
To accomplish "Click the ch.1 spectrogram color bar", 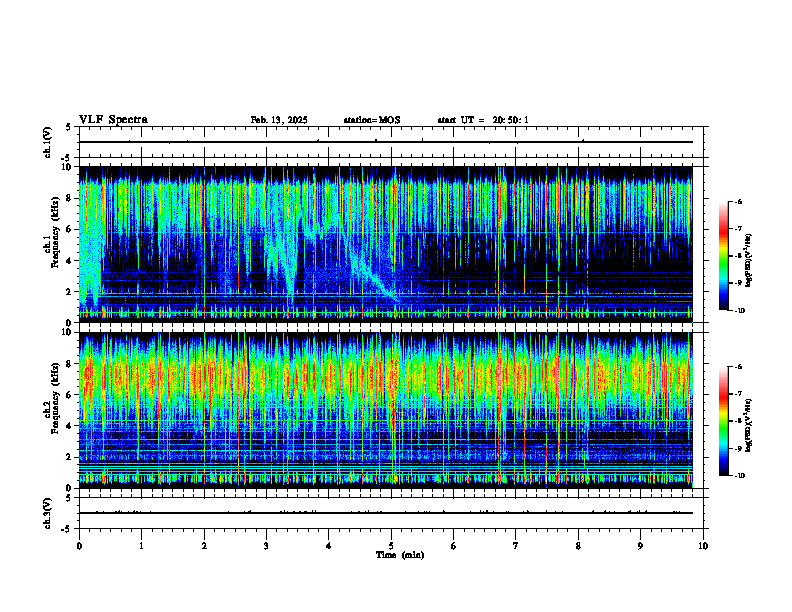I will tap(723, 256).
